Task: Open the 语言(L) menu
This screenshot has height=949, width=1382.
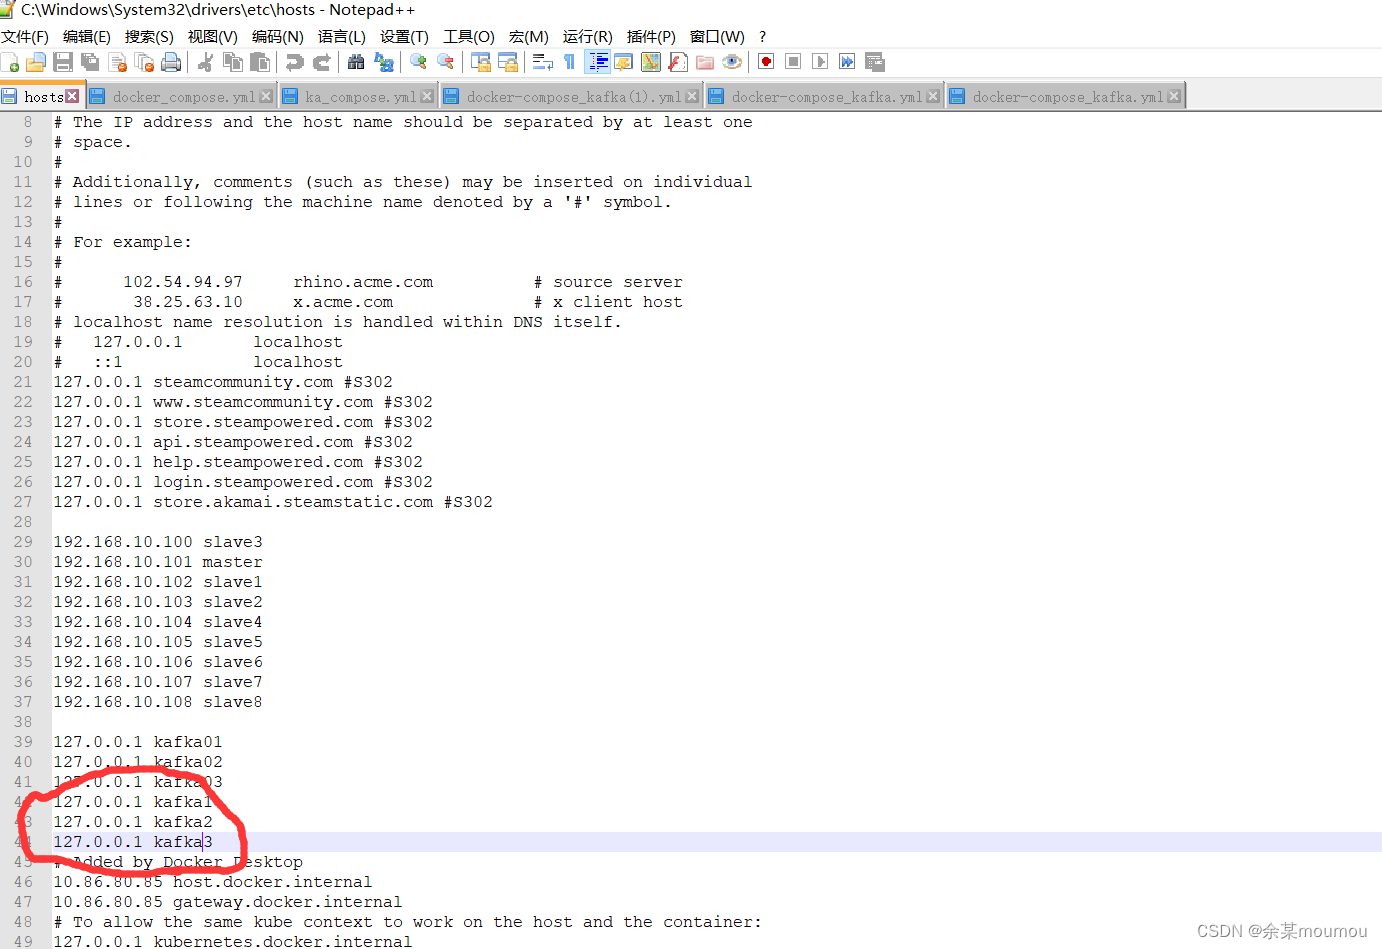Action: tap(342, 37)
